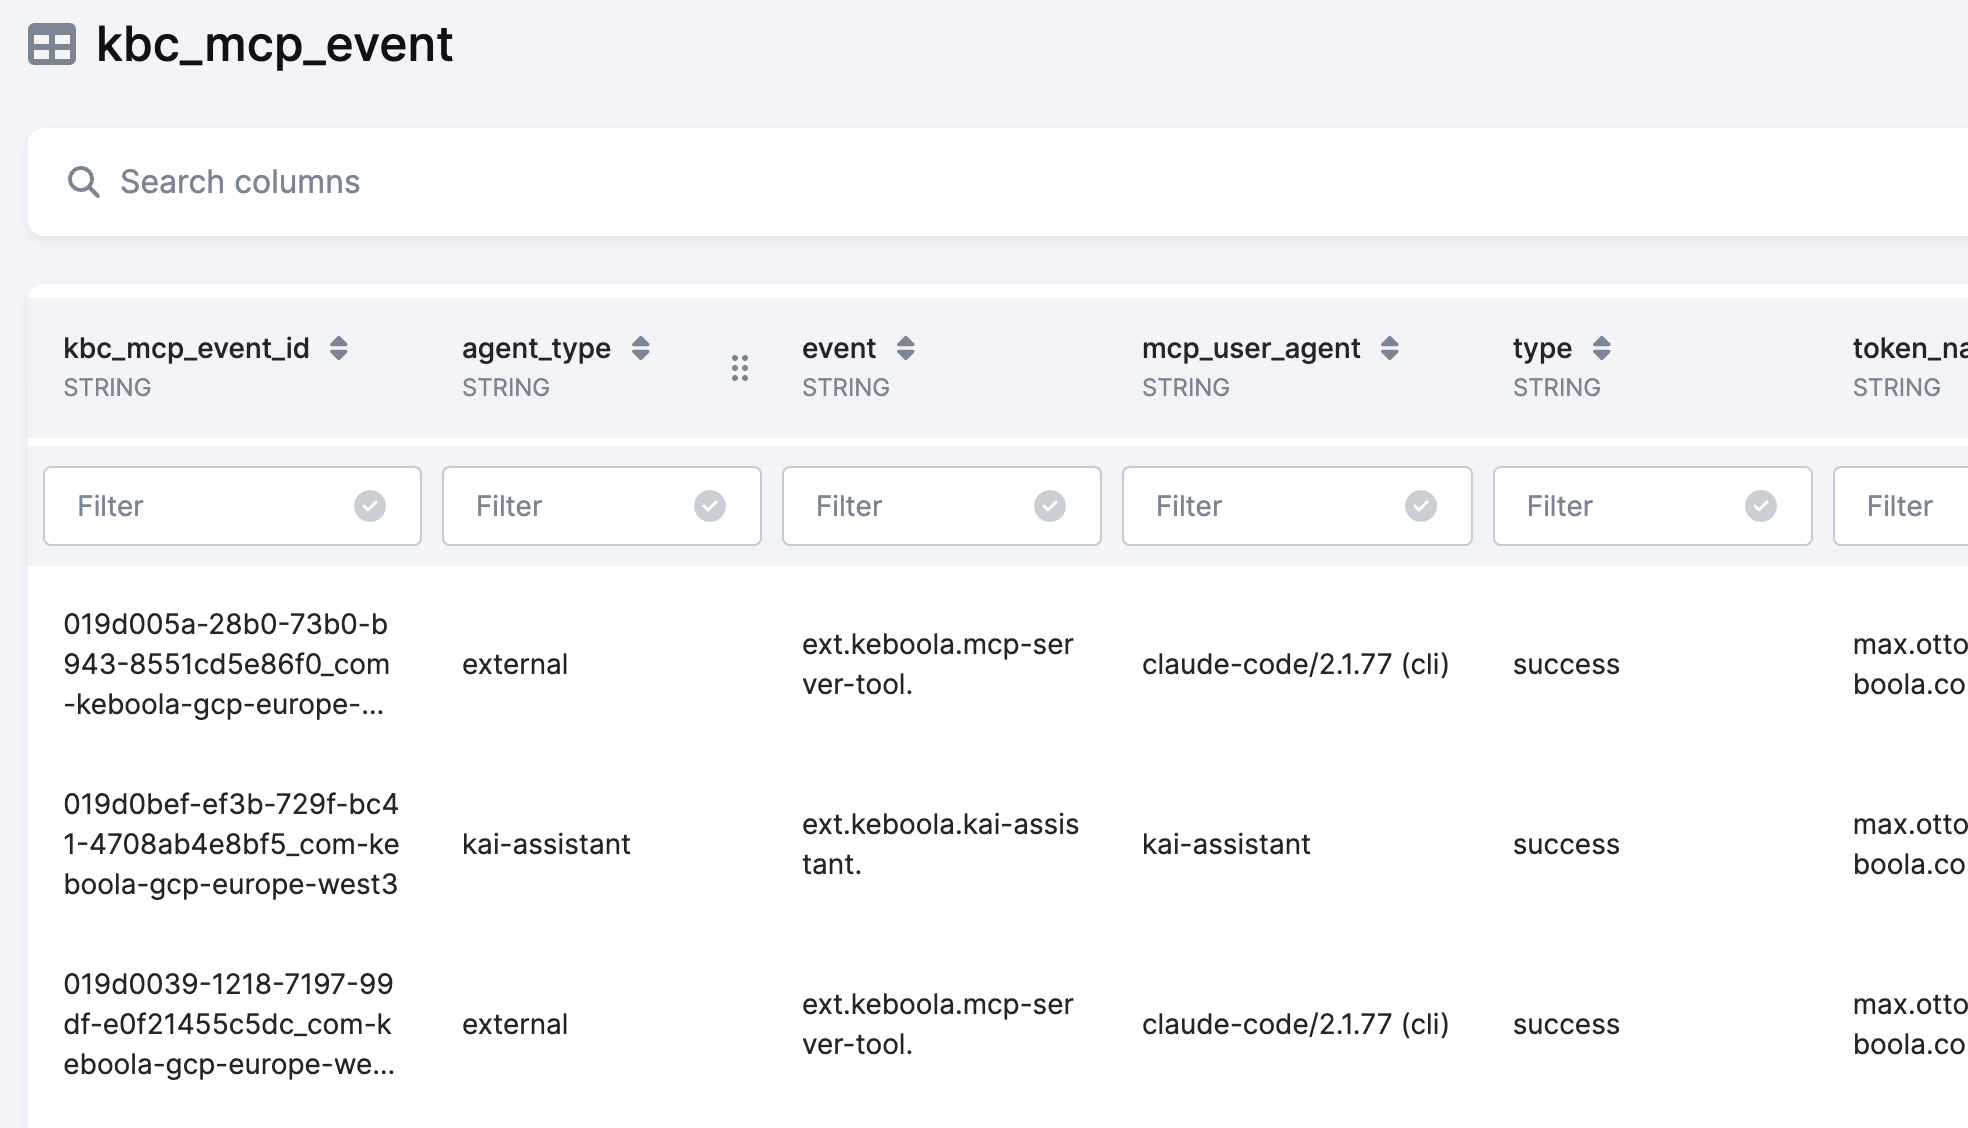Open the sort control on mcp_user_agent column

click(x=1390, y=348)
